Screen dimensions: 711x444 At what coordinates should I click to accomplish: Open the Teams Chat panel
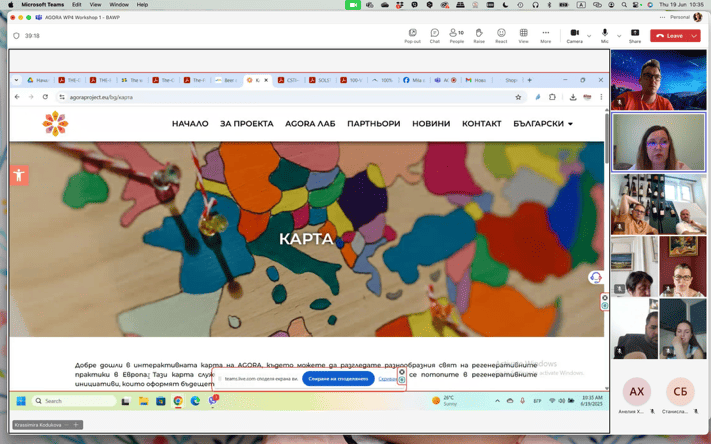tap(434, 35)
